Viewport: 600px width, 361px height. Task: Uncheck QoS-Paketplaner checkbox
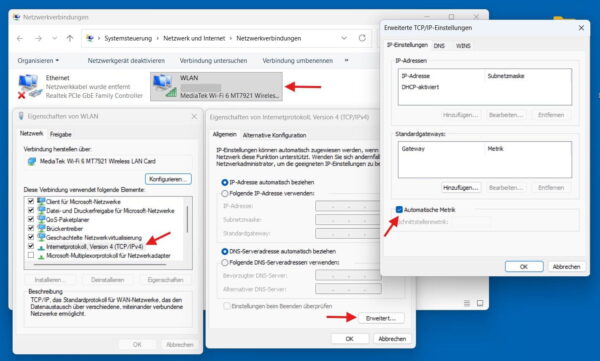[31, 219]
